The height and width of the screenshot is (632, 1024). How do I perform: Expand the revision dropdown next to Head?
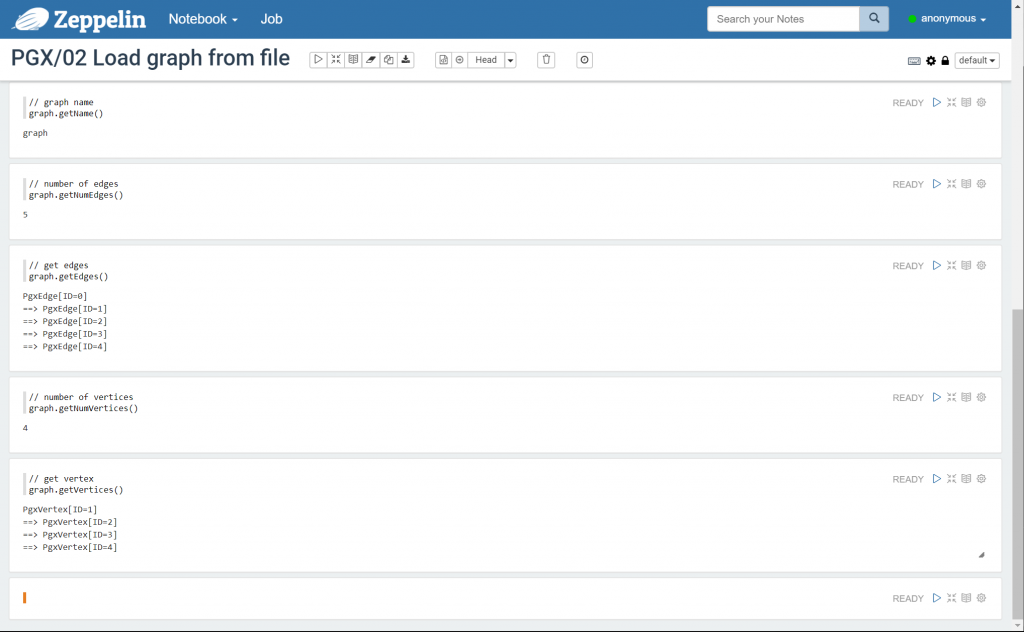pyautogui.click(x=510, y=60)
